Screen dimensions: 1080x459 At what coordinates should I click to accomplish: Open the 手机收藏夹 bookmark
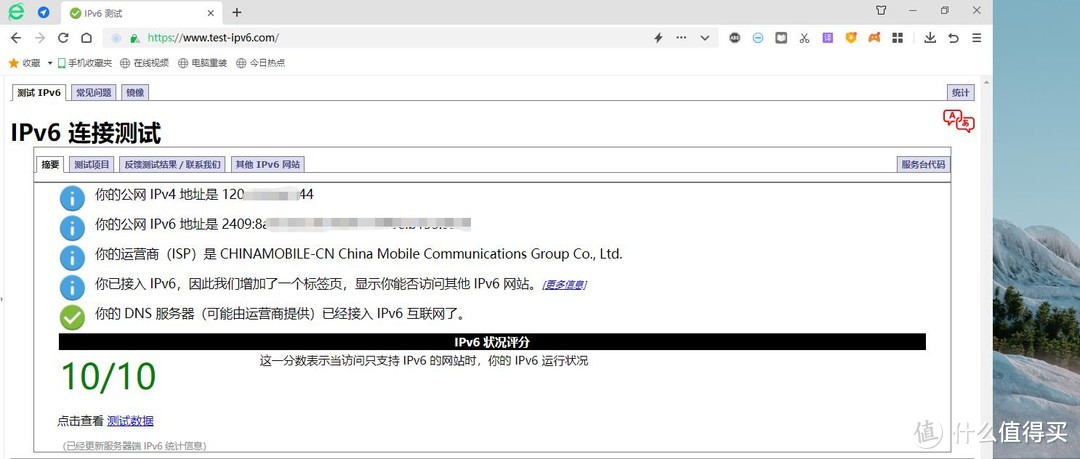85,63
